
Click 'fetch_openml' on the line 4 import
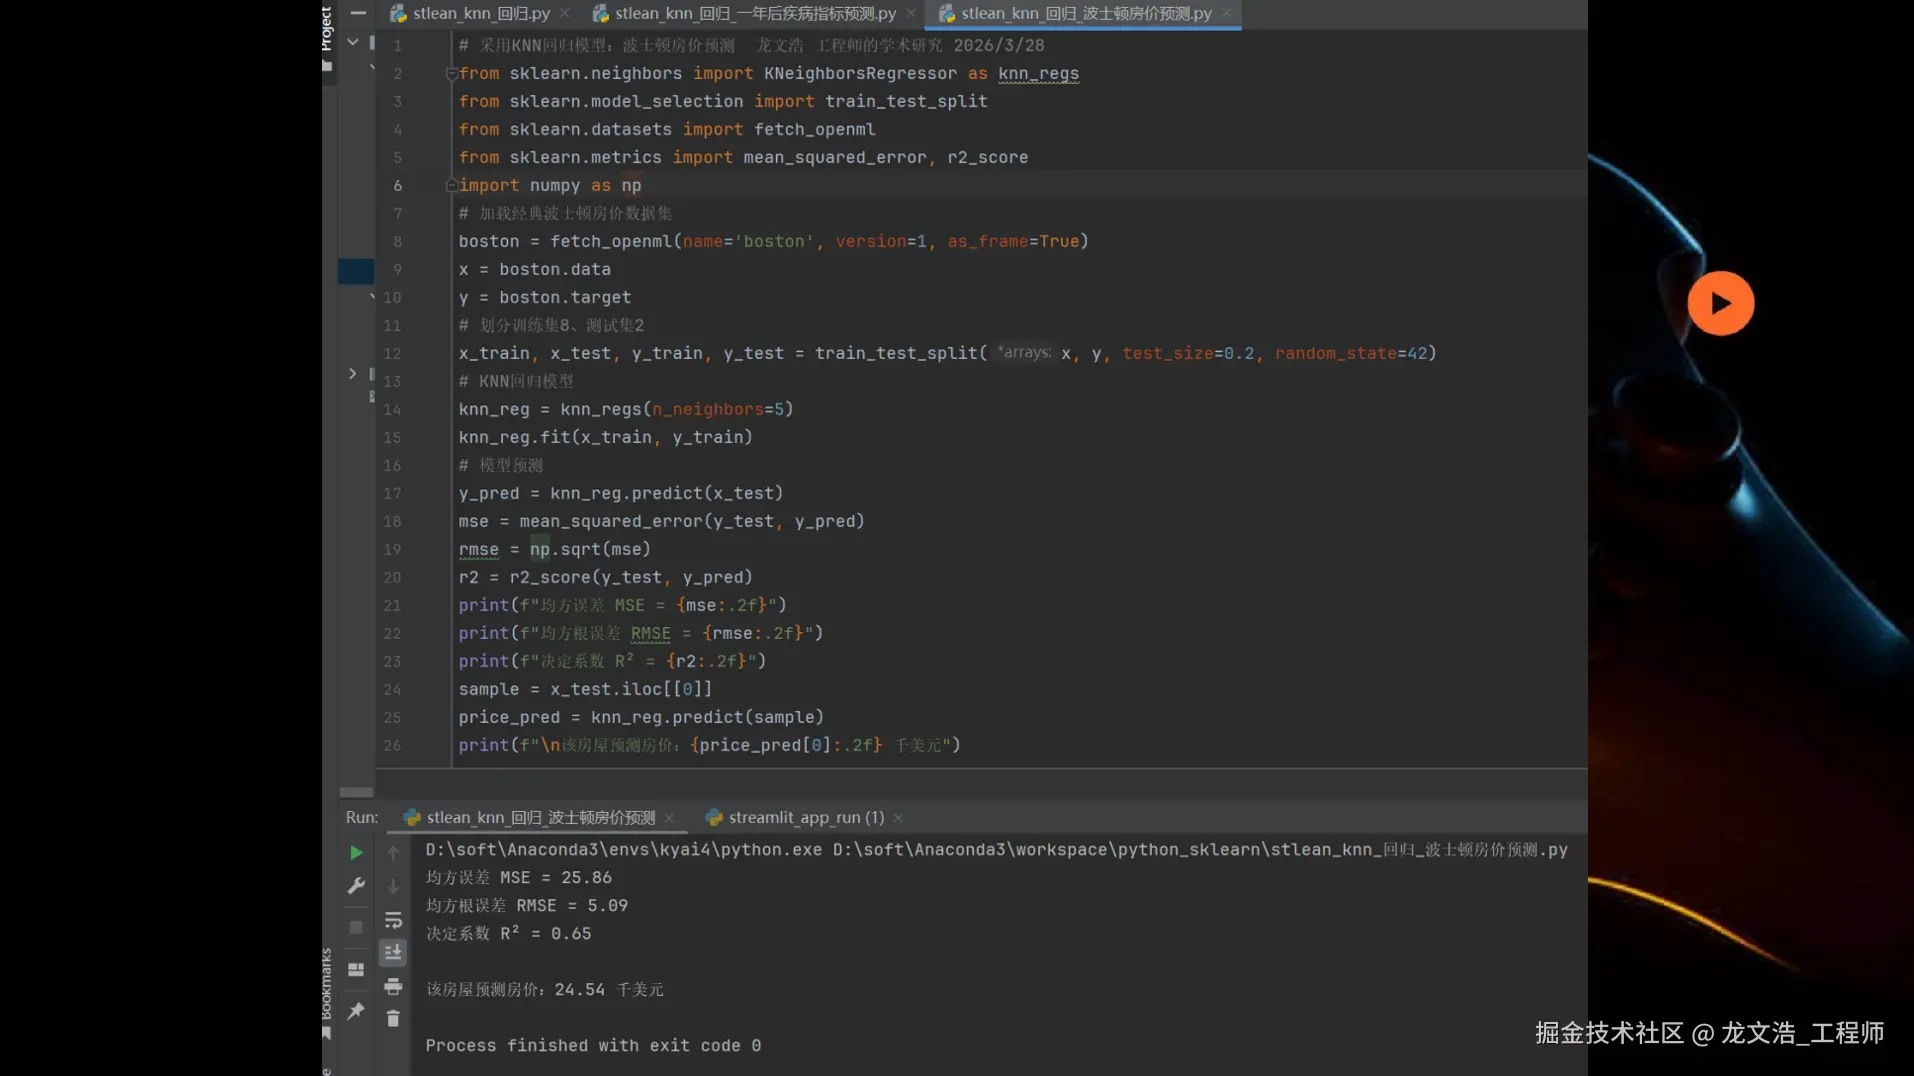(x=814, y=130)
